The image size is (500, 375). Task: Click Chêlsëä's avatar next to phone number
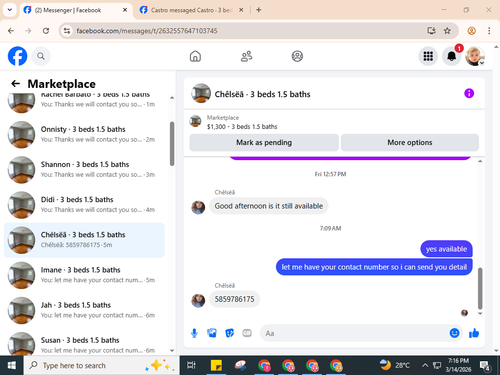(198, 300)
